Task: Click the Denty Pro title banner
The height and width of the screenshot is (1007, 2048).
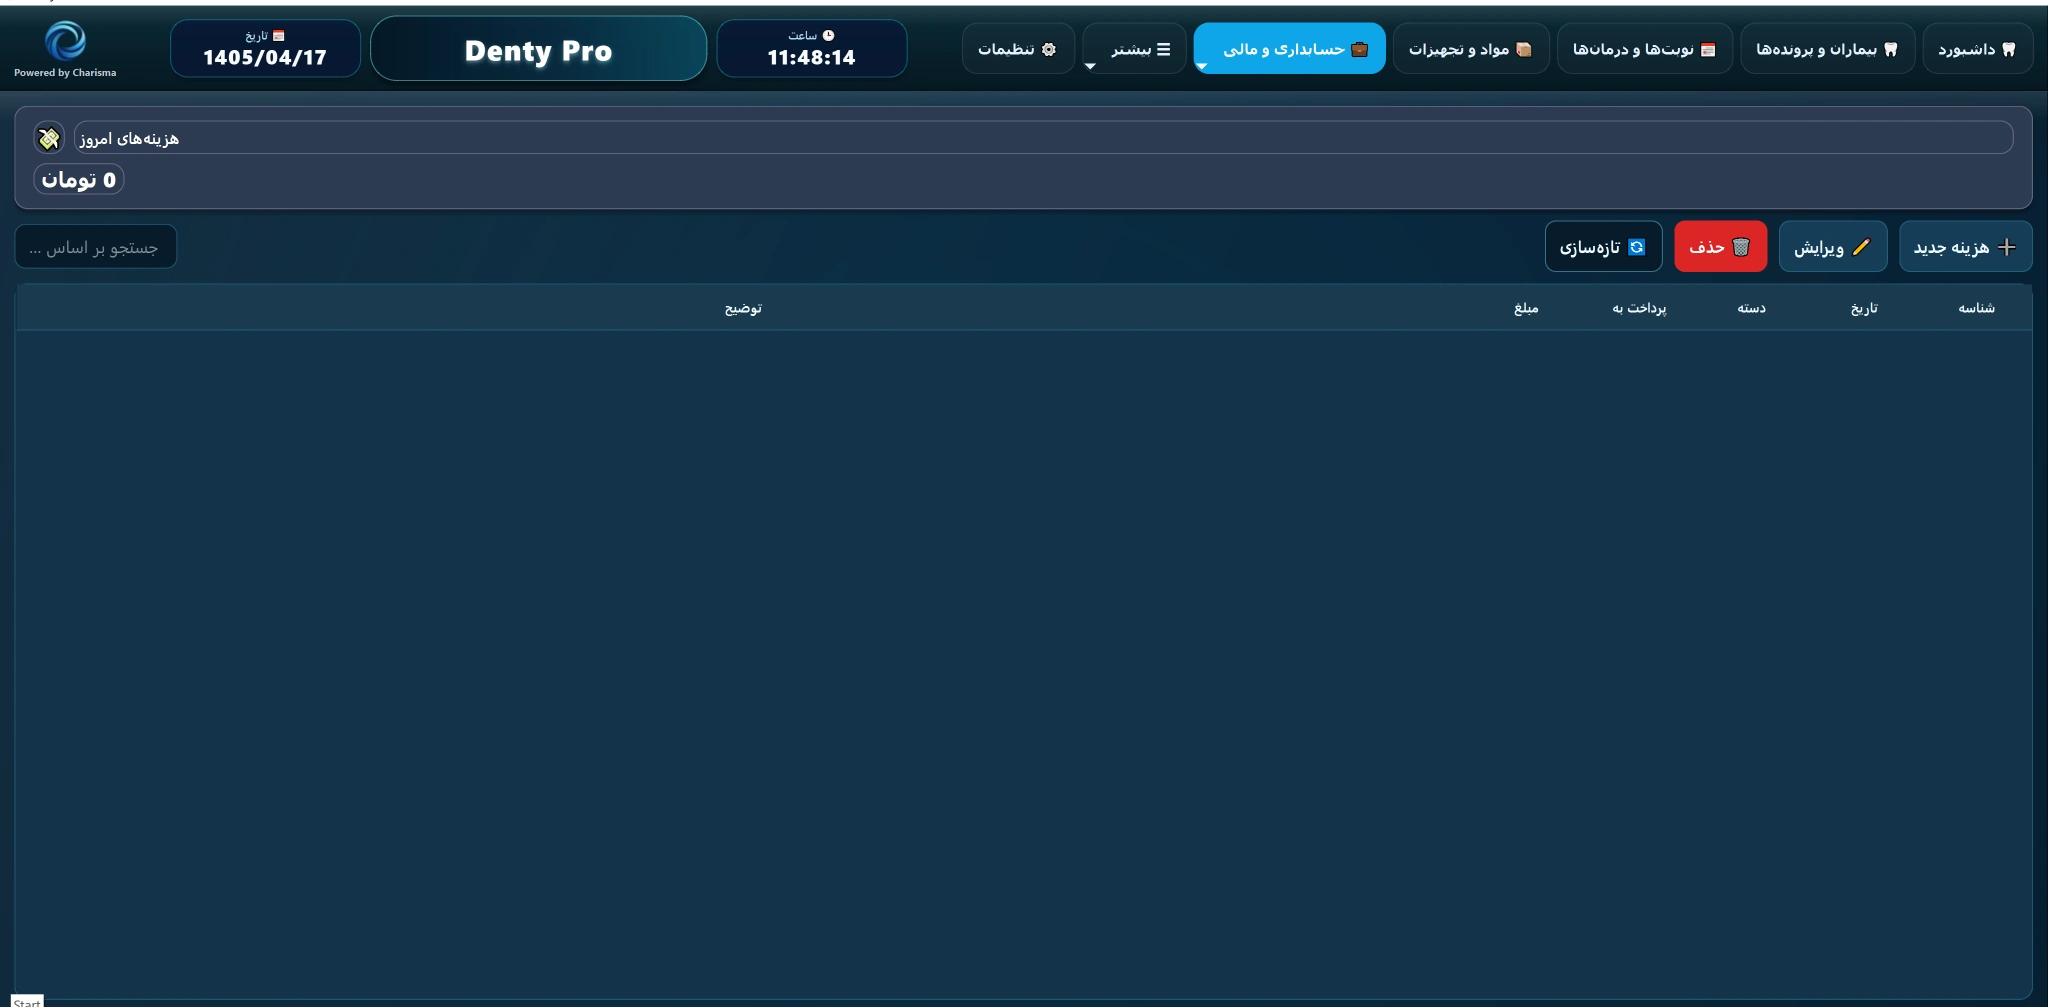Action: coord(538,49)
